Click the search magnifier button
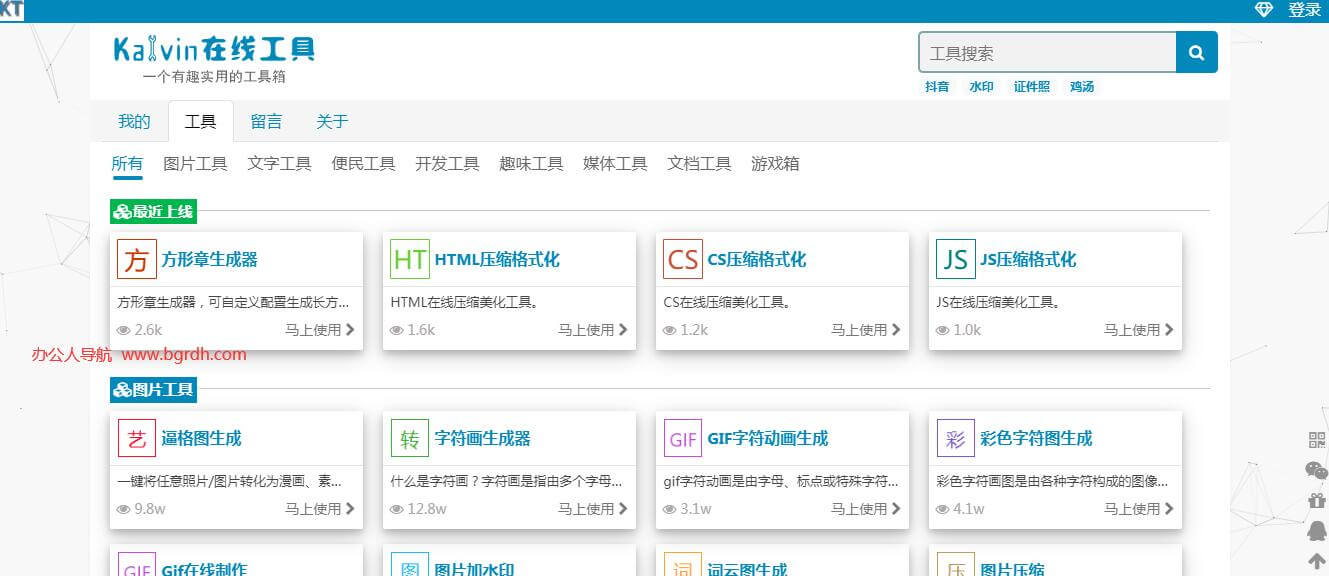The height and width of the screenshot is (576, 1329). click(x=1196, y=52)
